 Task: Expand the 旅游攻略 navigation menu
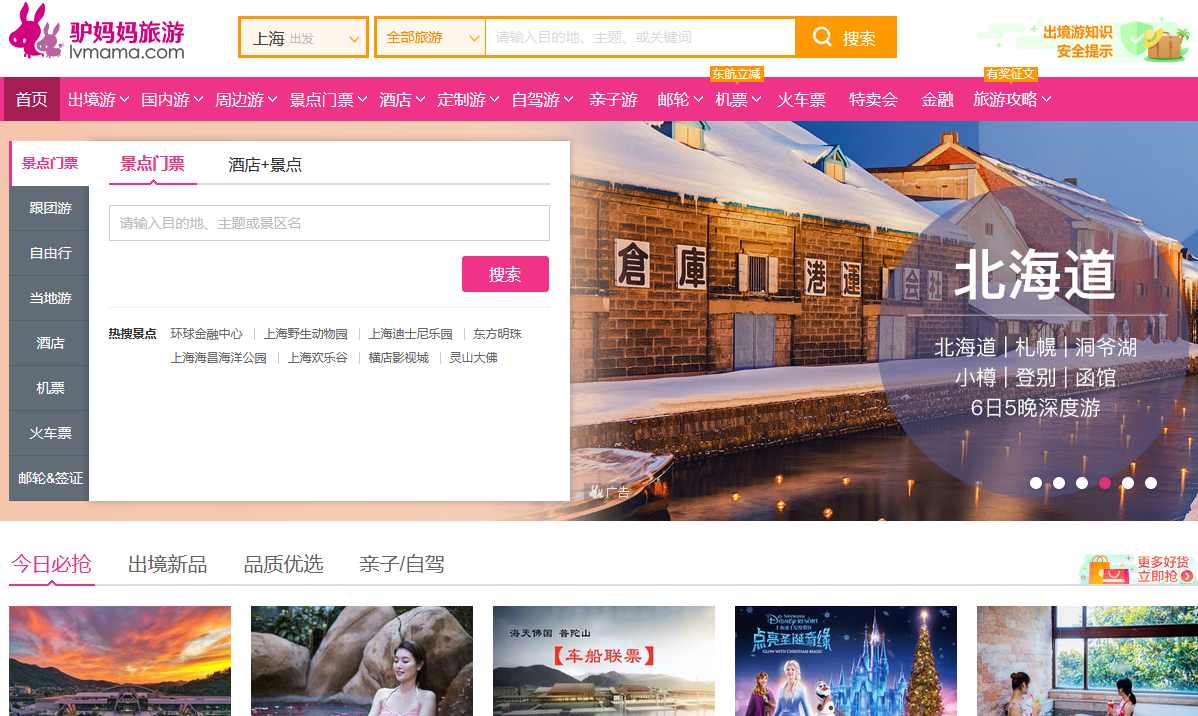point(1012,100)
